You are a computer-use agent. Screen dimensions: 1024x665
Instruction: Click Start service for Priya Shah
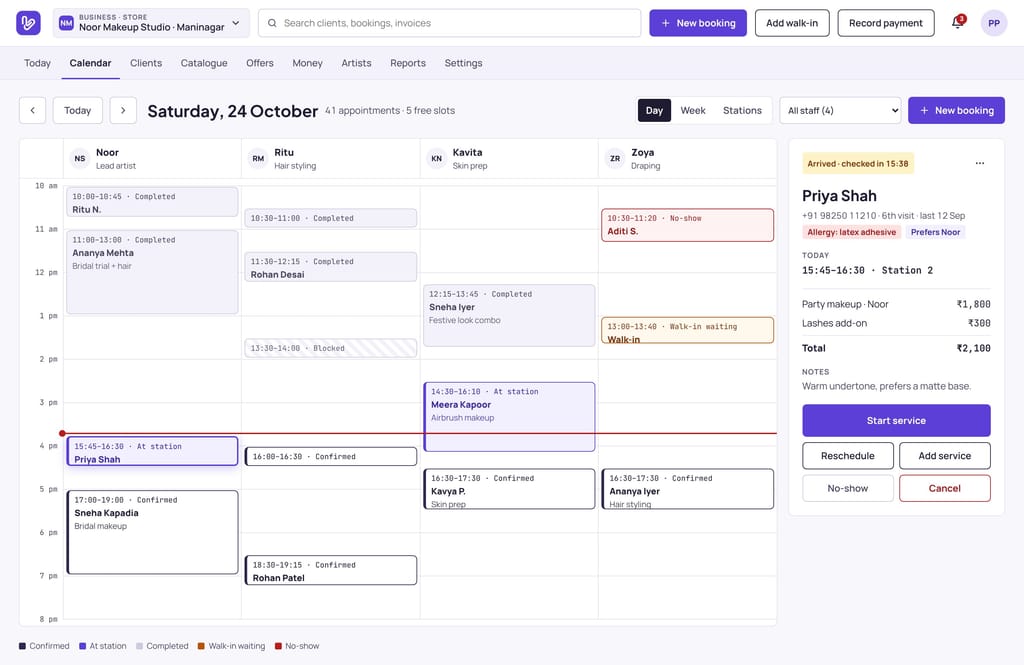tap(896, 421)
